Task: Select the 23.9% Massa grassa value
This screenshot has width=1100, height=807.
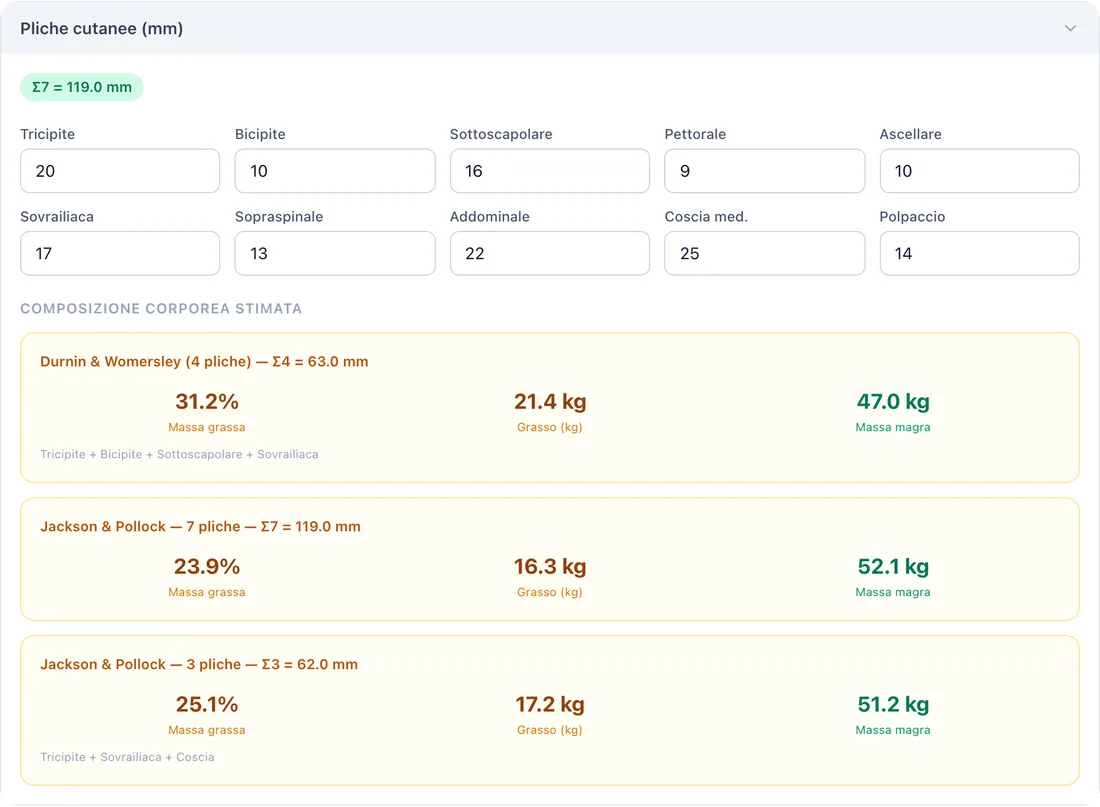Action: coord(207,566)
